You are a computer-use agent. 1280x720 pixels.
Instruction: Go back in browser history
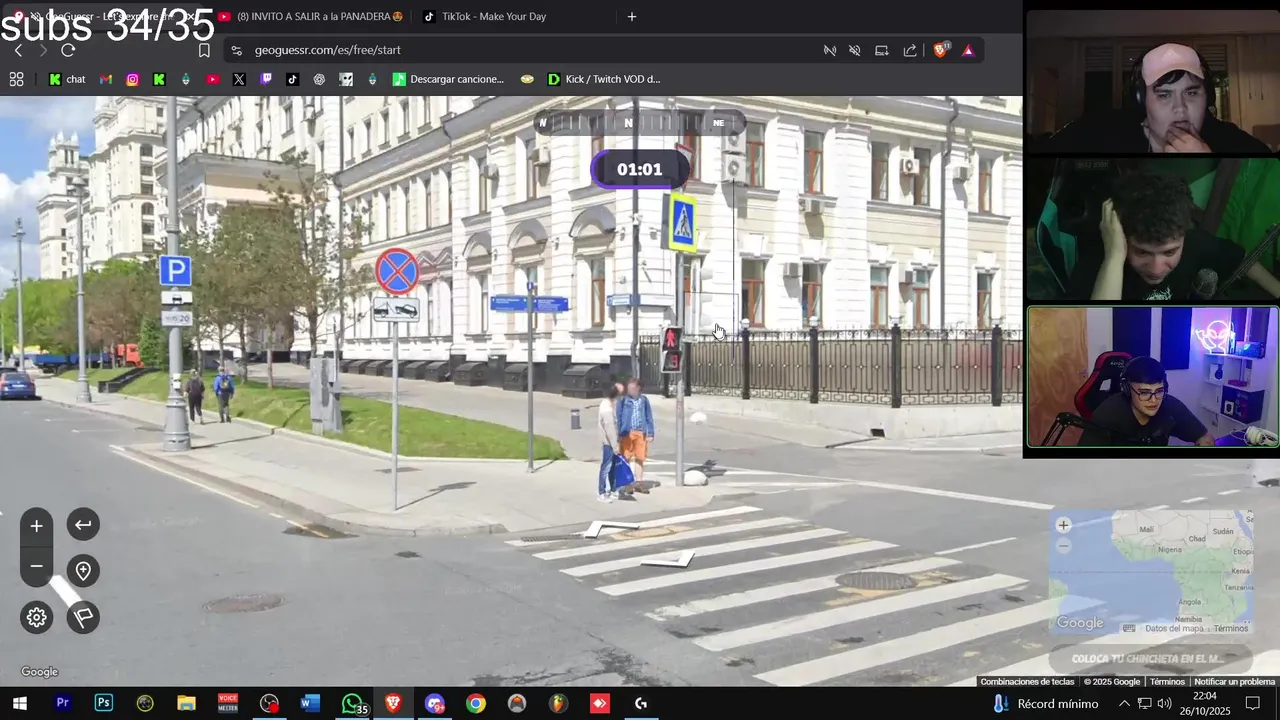click(18, 50)
